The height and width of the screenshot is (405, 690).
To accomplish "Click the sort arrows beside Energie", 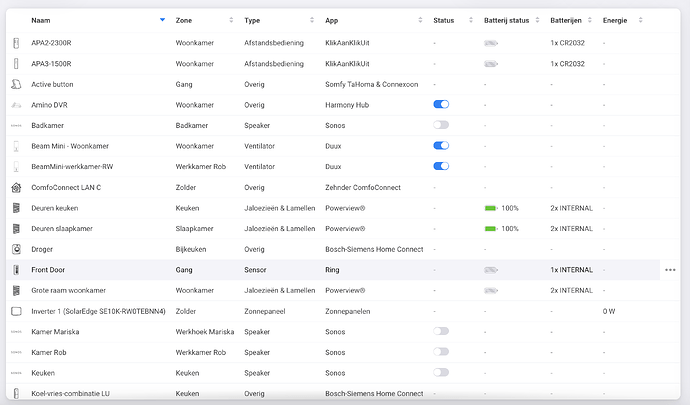I will point(641,20).
